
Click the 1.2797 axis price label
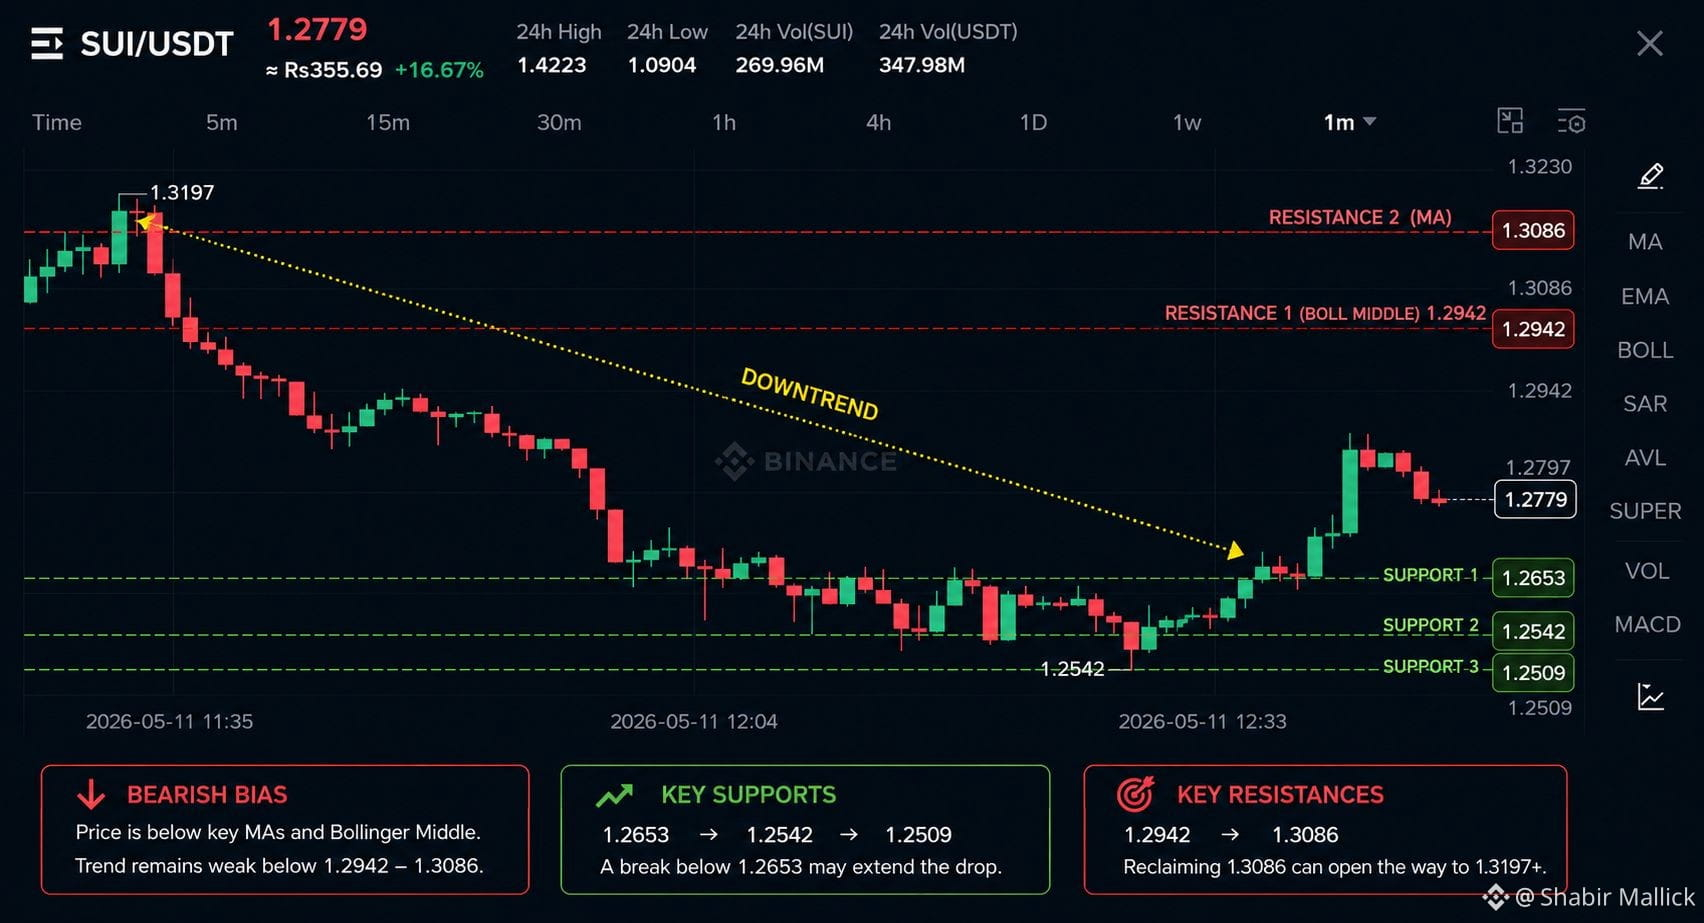[x=1539, y=467]
